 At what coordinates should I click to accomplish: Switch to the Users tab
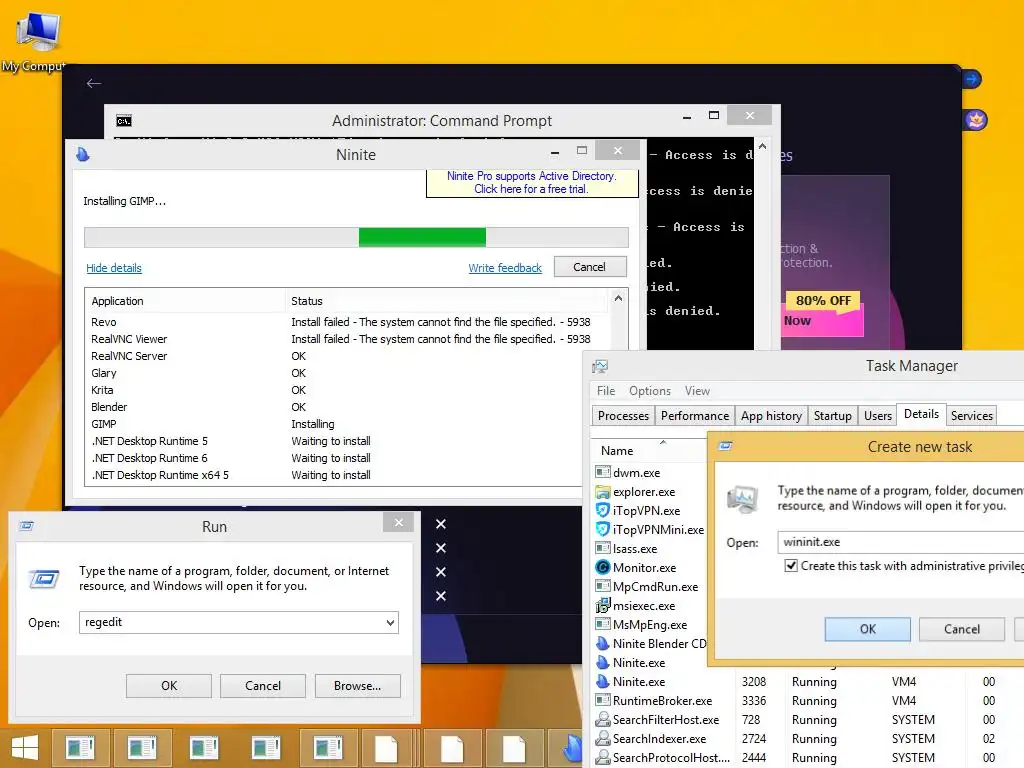(878, 415)
